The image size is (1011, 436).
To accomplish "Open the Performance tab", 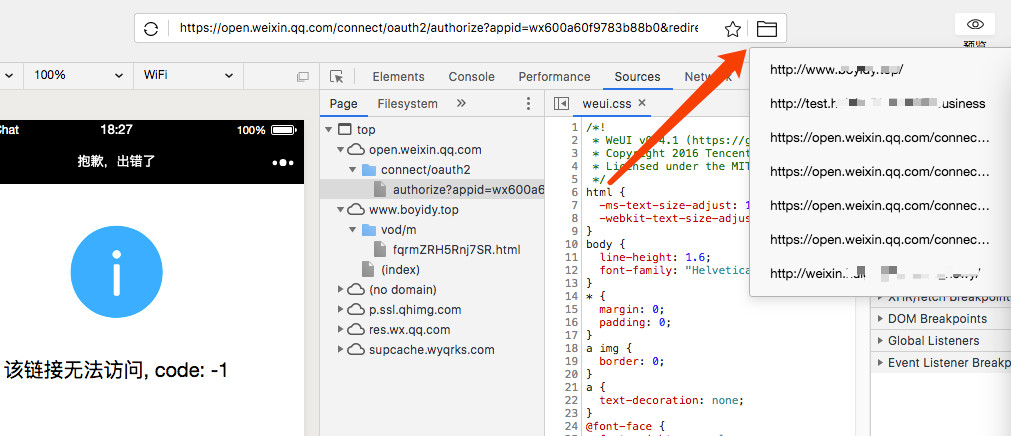I will point(555,77).
